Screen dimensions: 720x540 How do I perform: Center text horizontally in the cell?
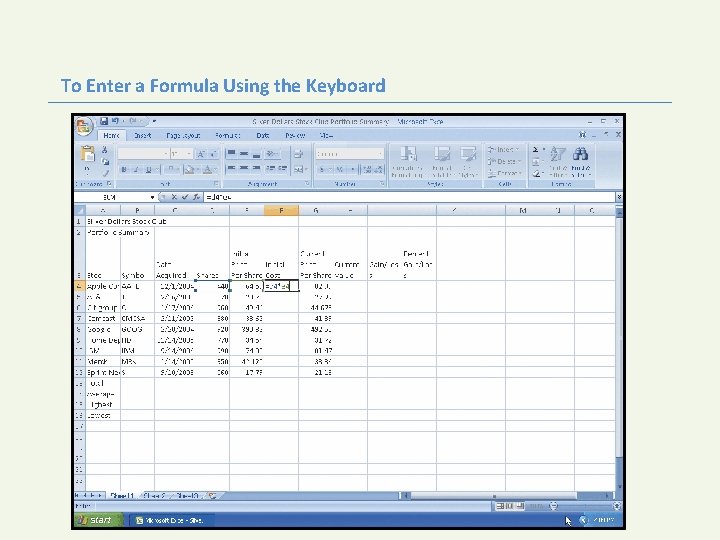click(244, 169)
